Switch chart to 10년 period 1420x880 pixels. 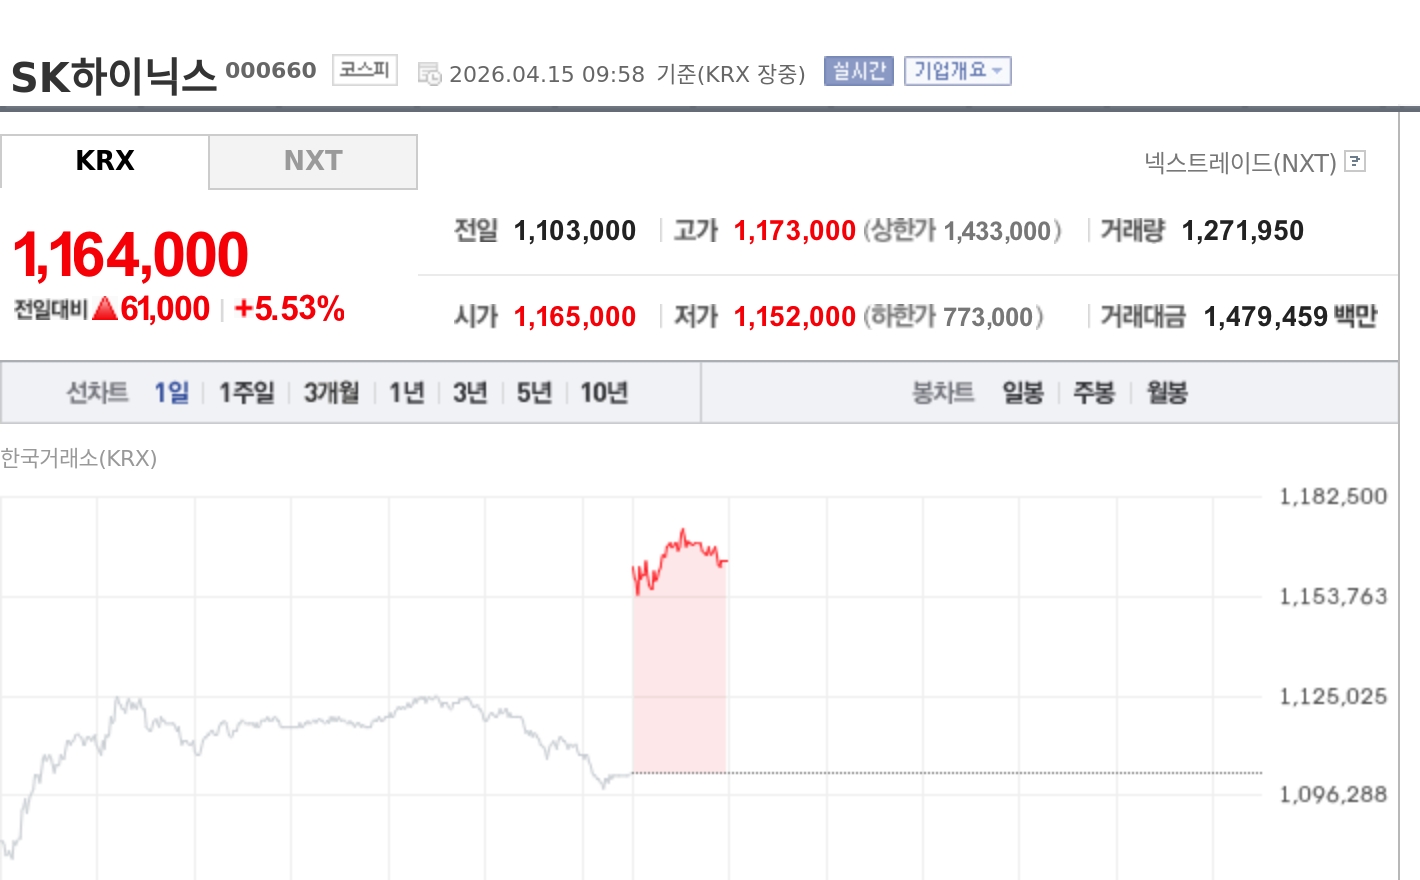click(x=603, y=392)
